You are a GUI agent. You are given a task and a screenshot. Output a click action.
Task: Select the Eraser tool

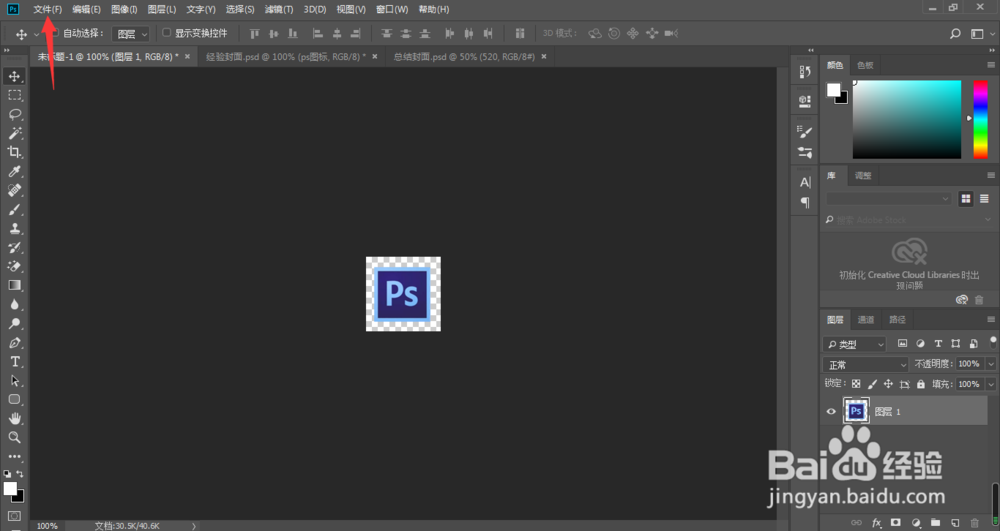(14, 266)
